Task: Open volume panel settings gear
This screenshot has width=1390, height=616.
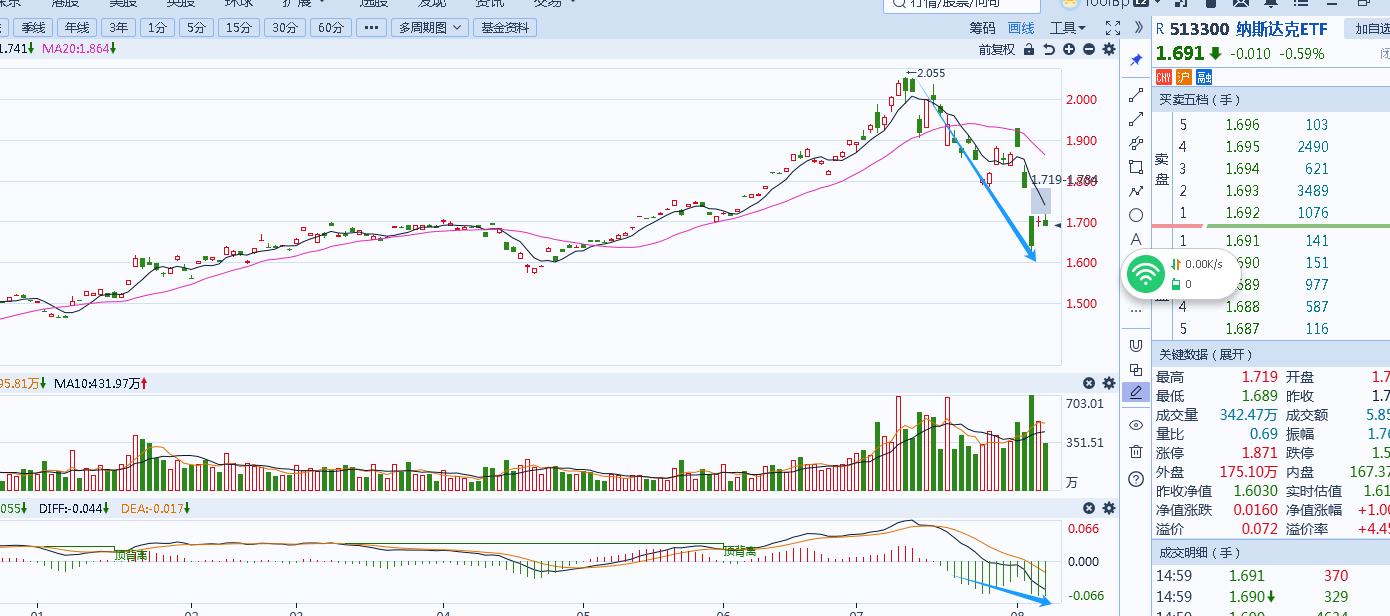Action: [1108, 383]
